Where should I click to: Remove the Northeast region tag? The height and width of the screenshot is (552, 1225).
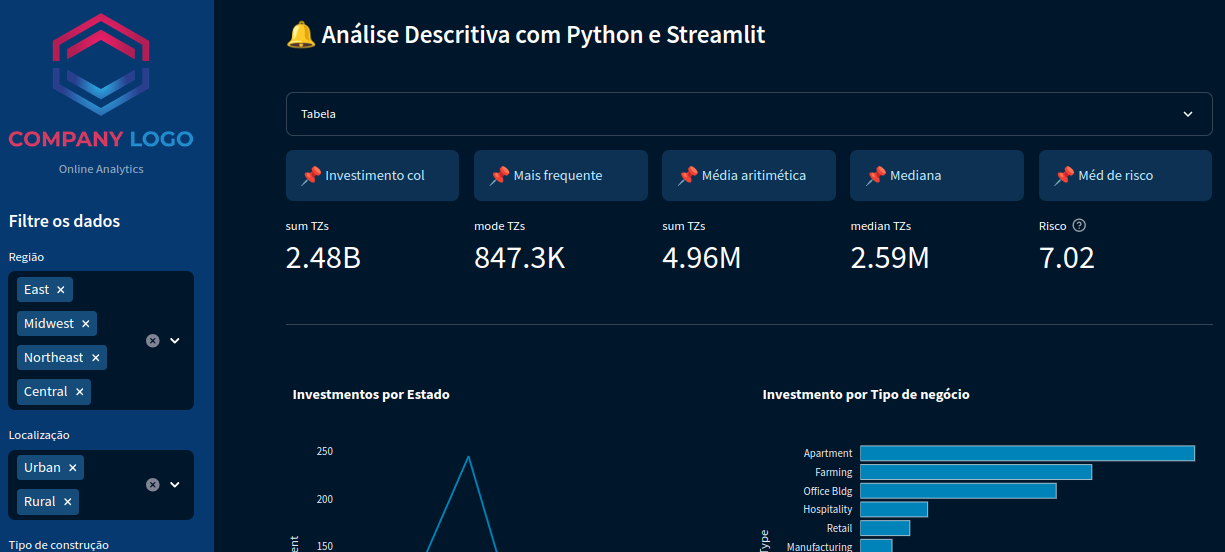[x=96, y=358]
